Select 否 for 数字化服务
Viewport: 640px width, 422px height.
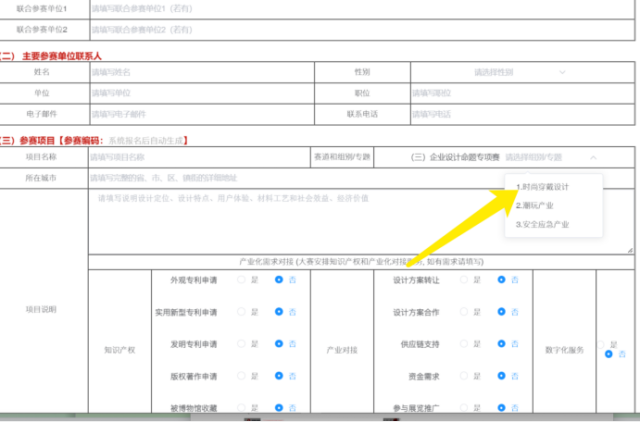tap(609, 354)
